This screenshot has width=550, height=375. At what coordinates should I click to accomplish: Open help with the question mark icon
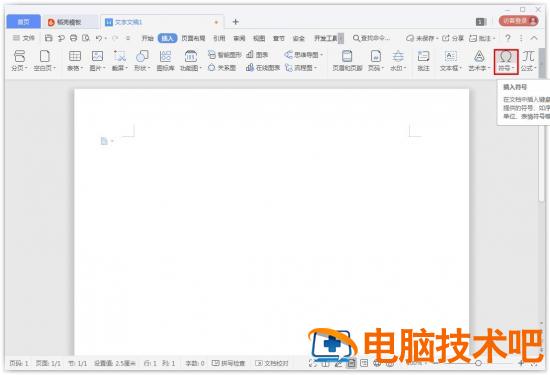(x=508, y=38)
